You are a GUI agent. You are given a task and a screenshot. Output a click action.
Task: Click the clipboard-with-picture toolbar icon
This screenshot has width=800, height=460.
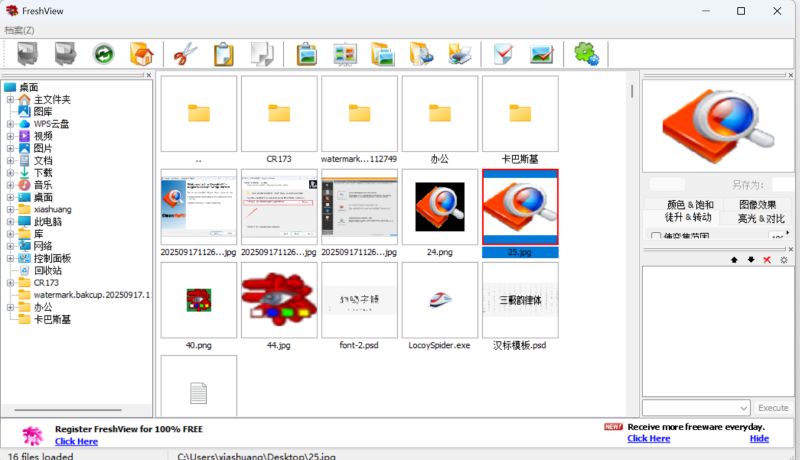[307, 54]
